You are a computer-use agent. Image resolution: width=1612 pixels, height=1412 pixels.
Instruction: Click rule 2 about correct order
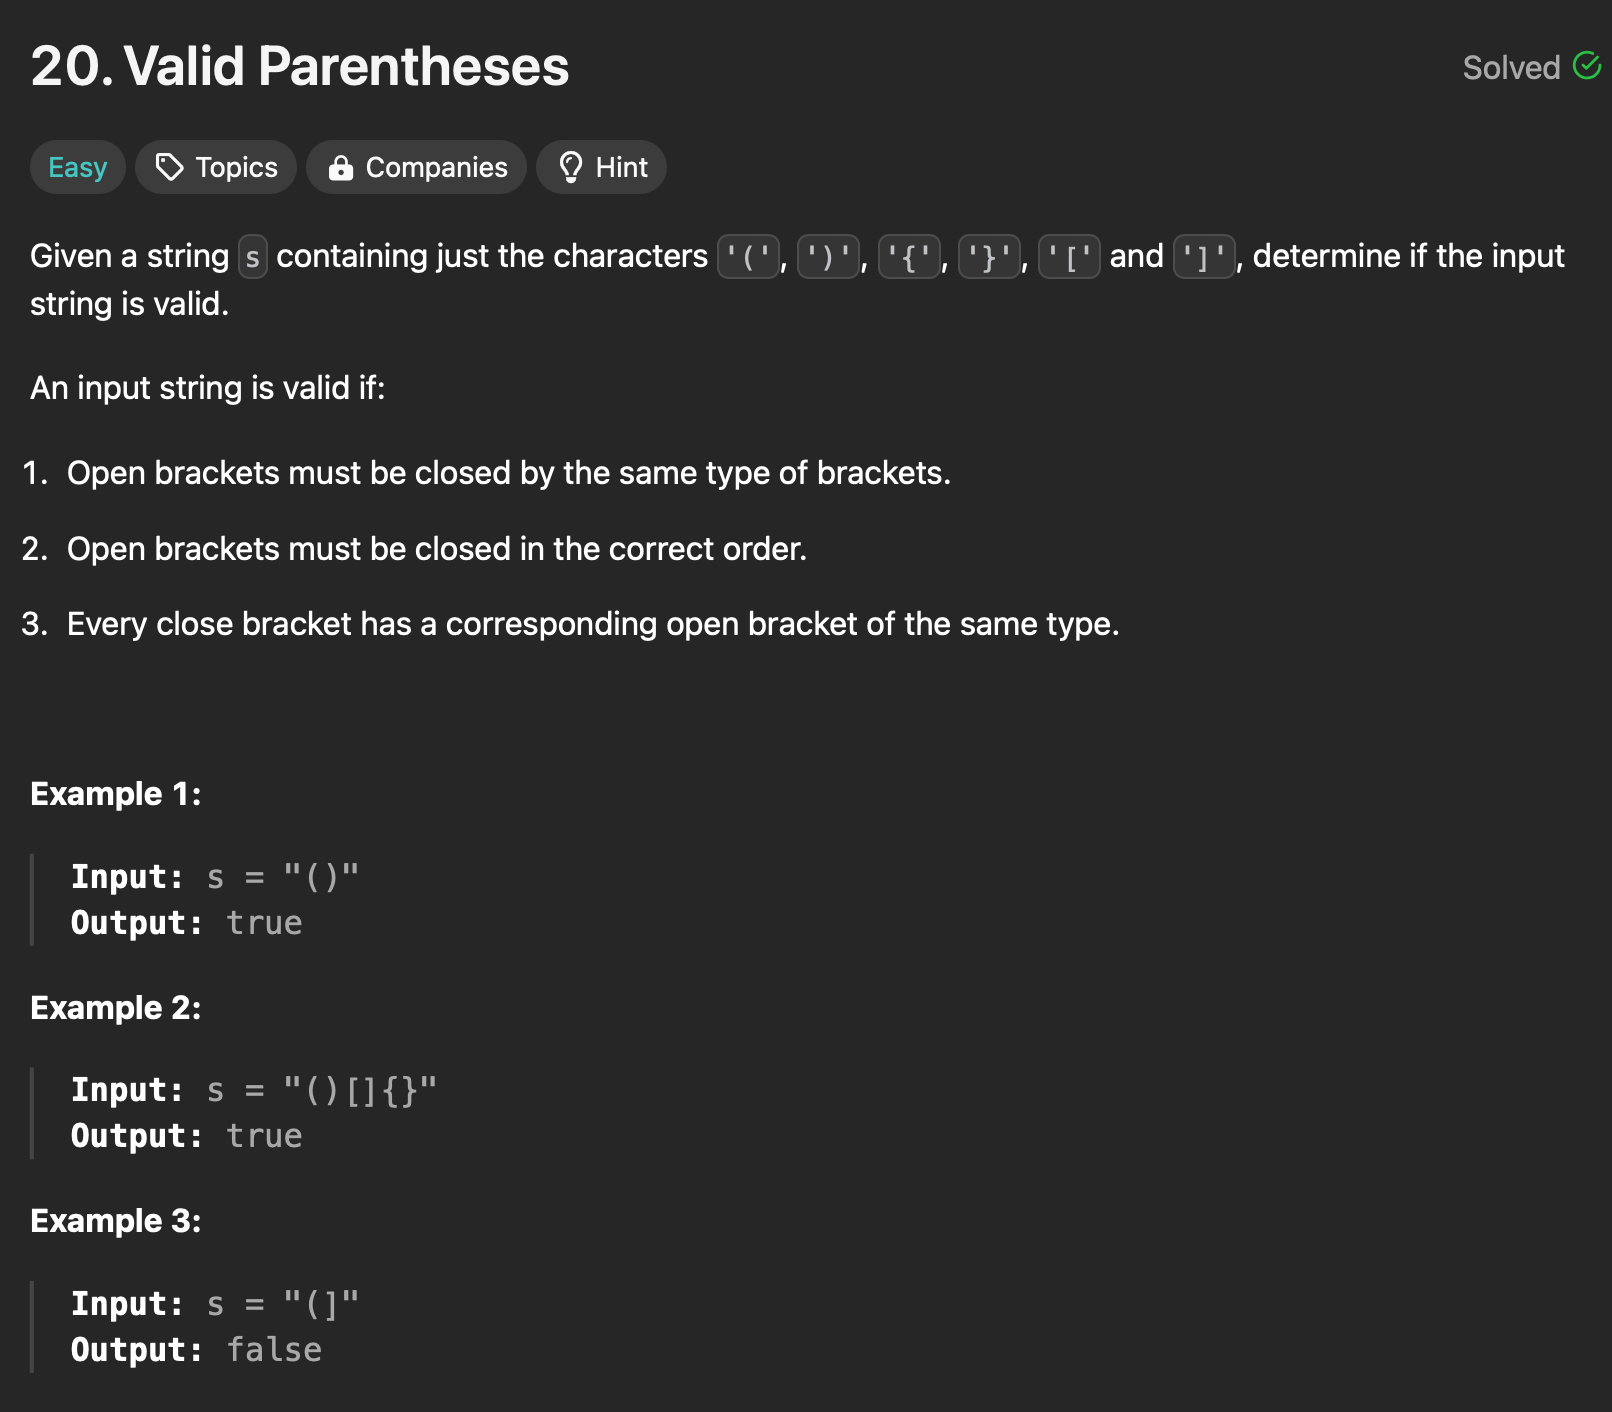click(x=437, y=549)
